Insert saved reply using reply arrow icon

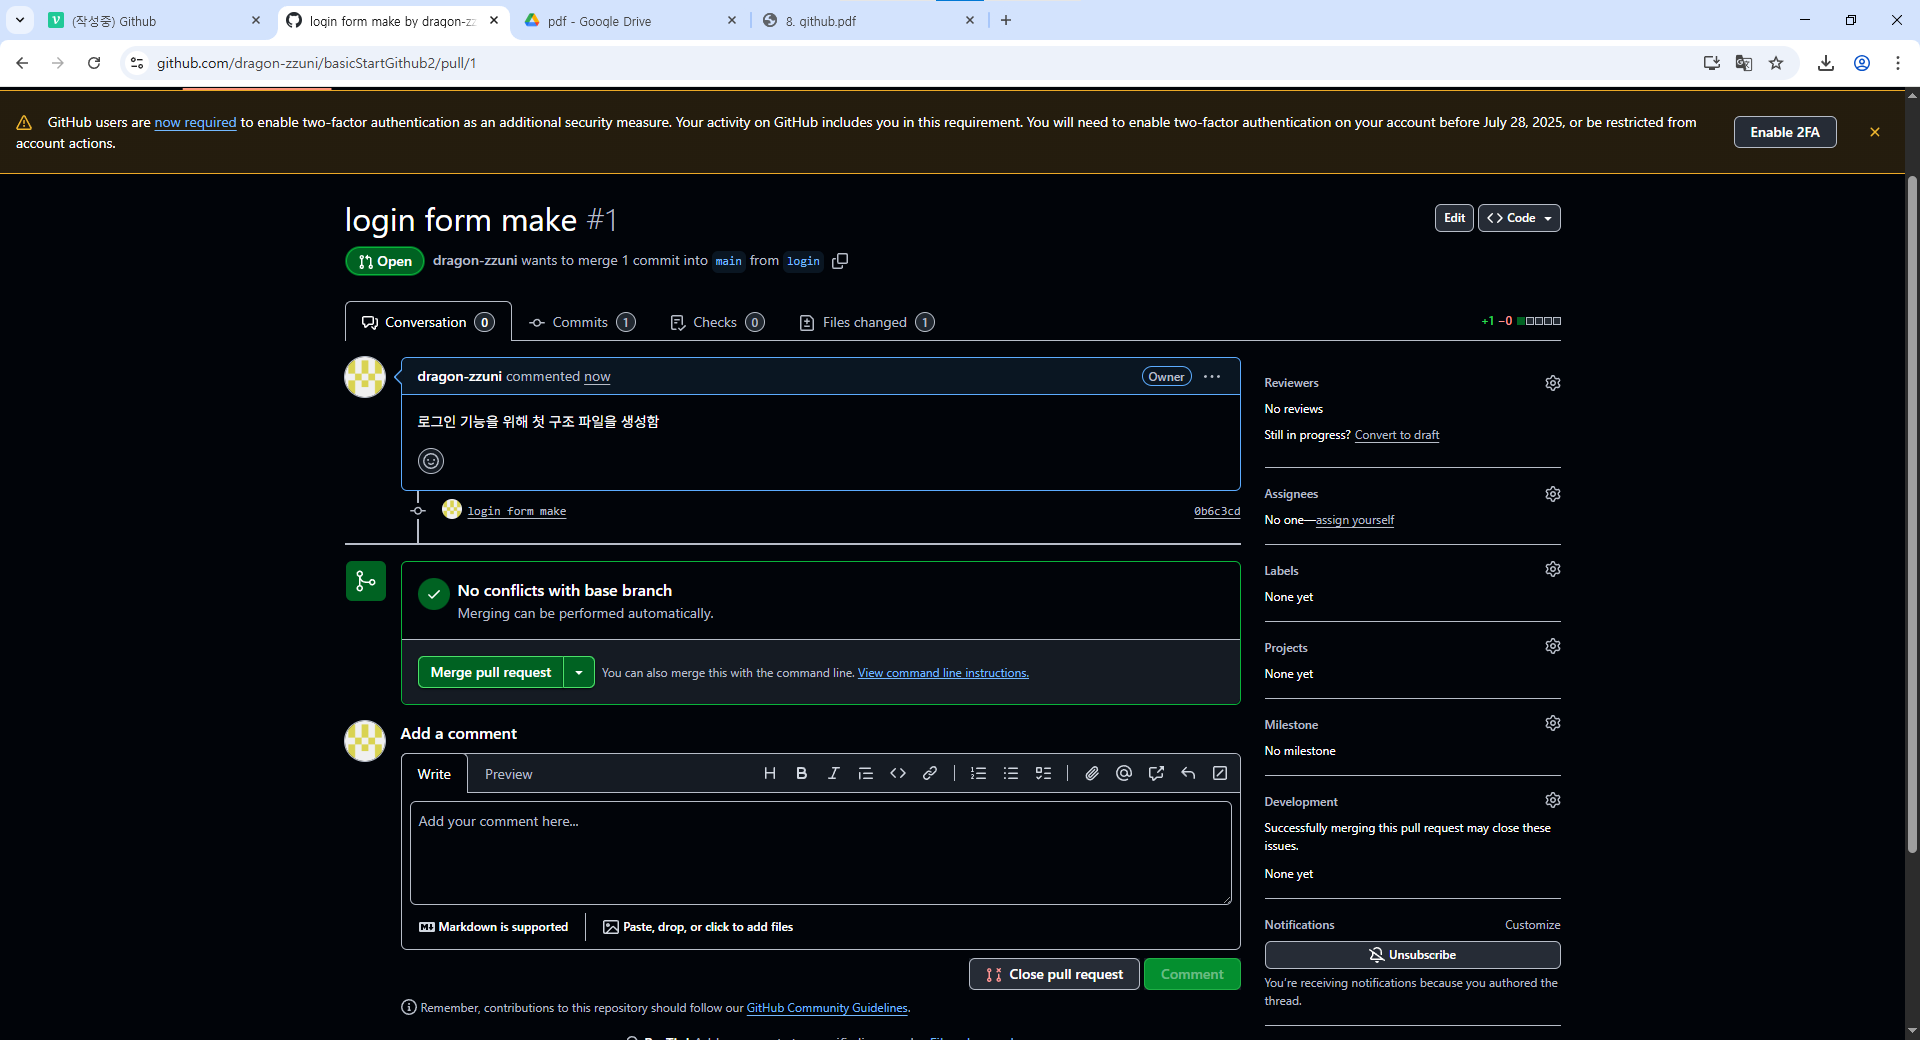[1188, 773]
